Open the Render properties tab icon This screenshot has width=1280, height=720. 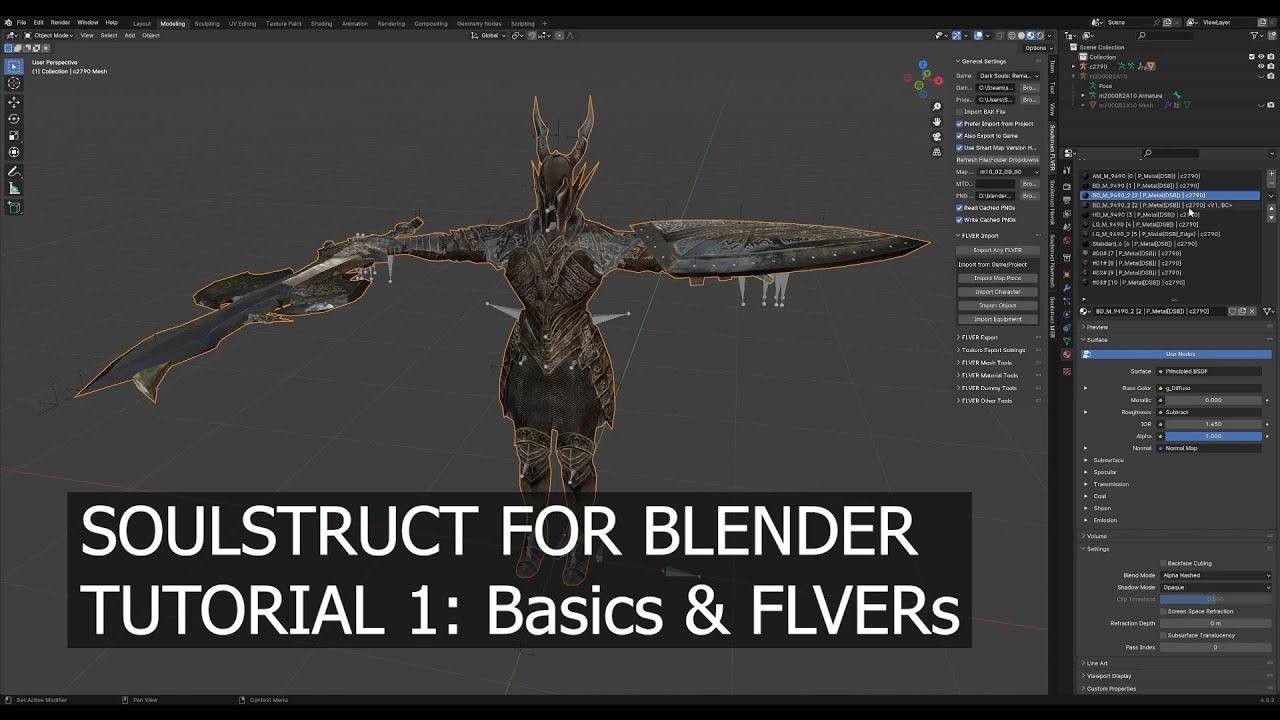pyautogui.click(x=1067, y=187)
